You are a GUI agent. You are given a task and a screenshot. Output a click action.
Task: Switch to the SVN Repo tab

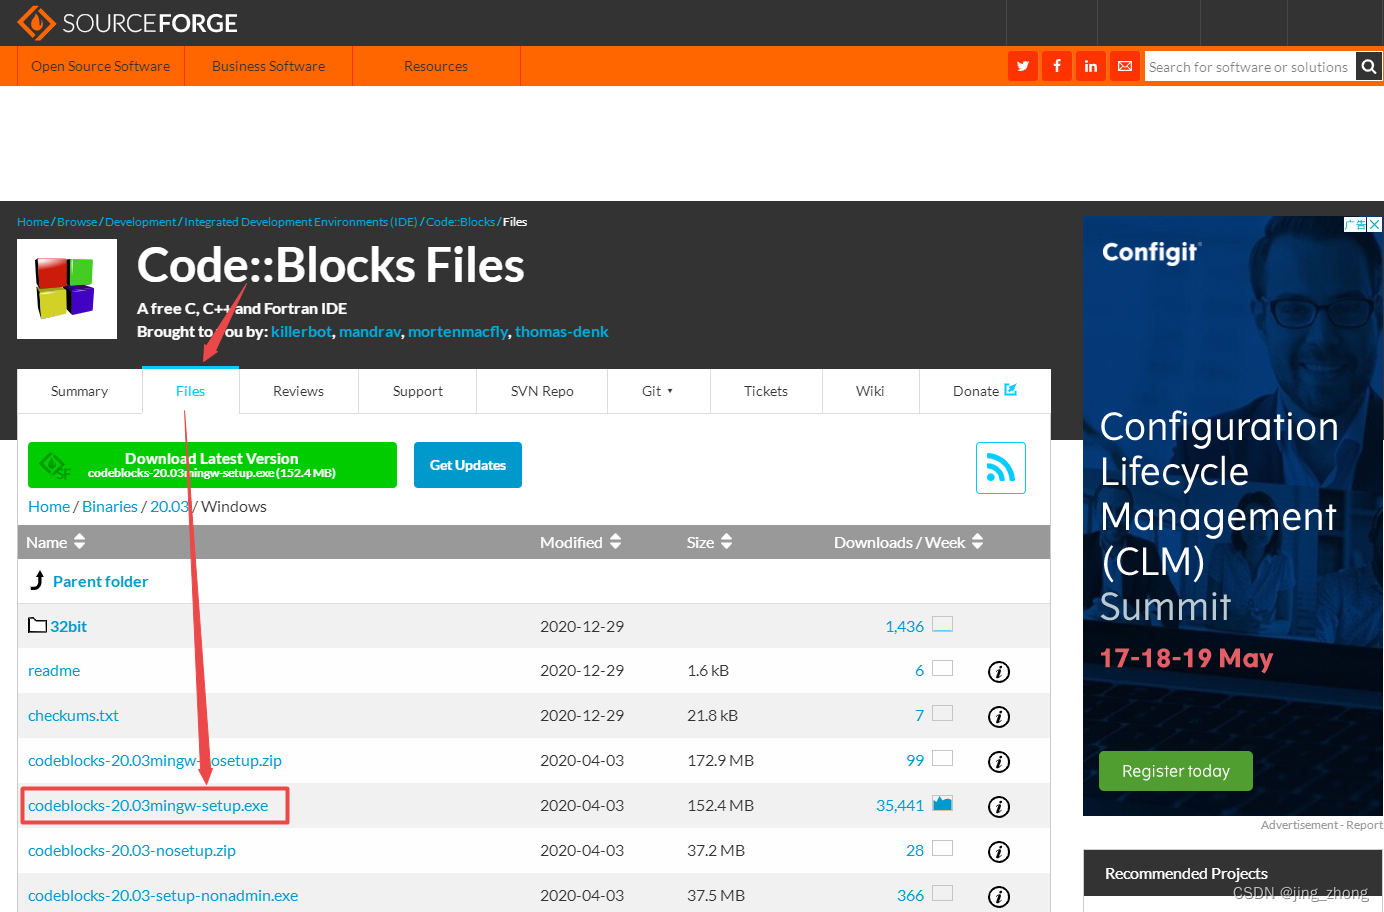point(542,391)
